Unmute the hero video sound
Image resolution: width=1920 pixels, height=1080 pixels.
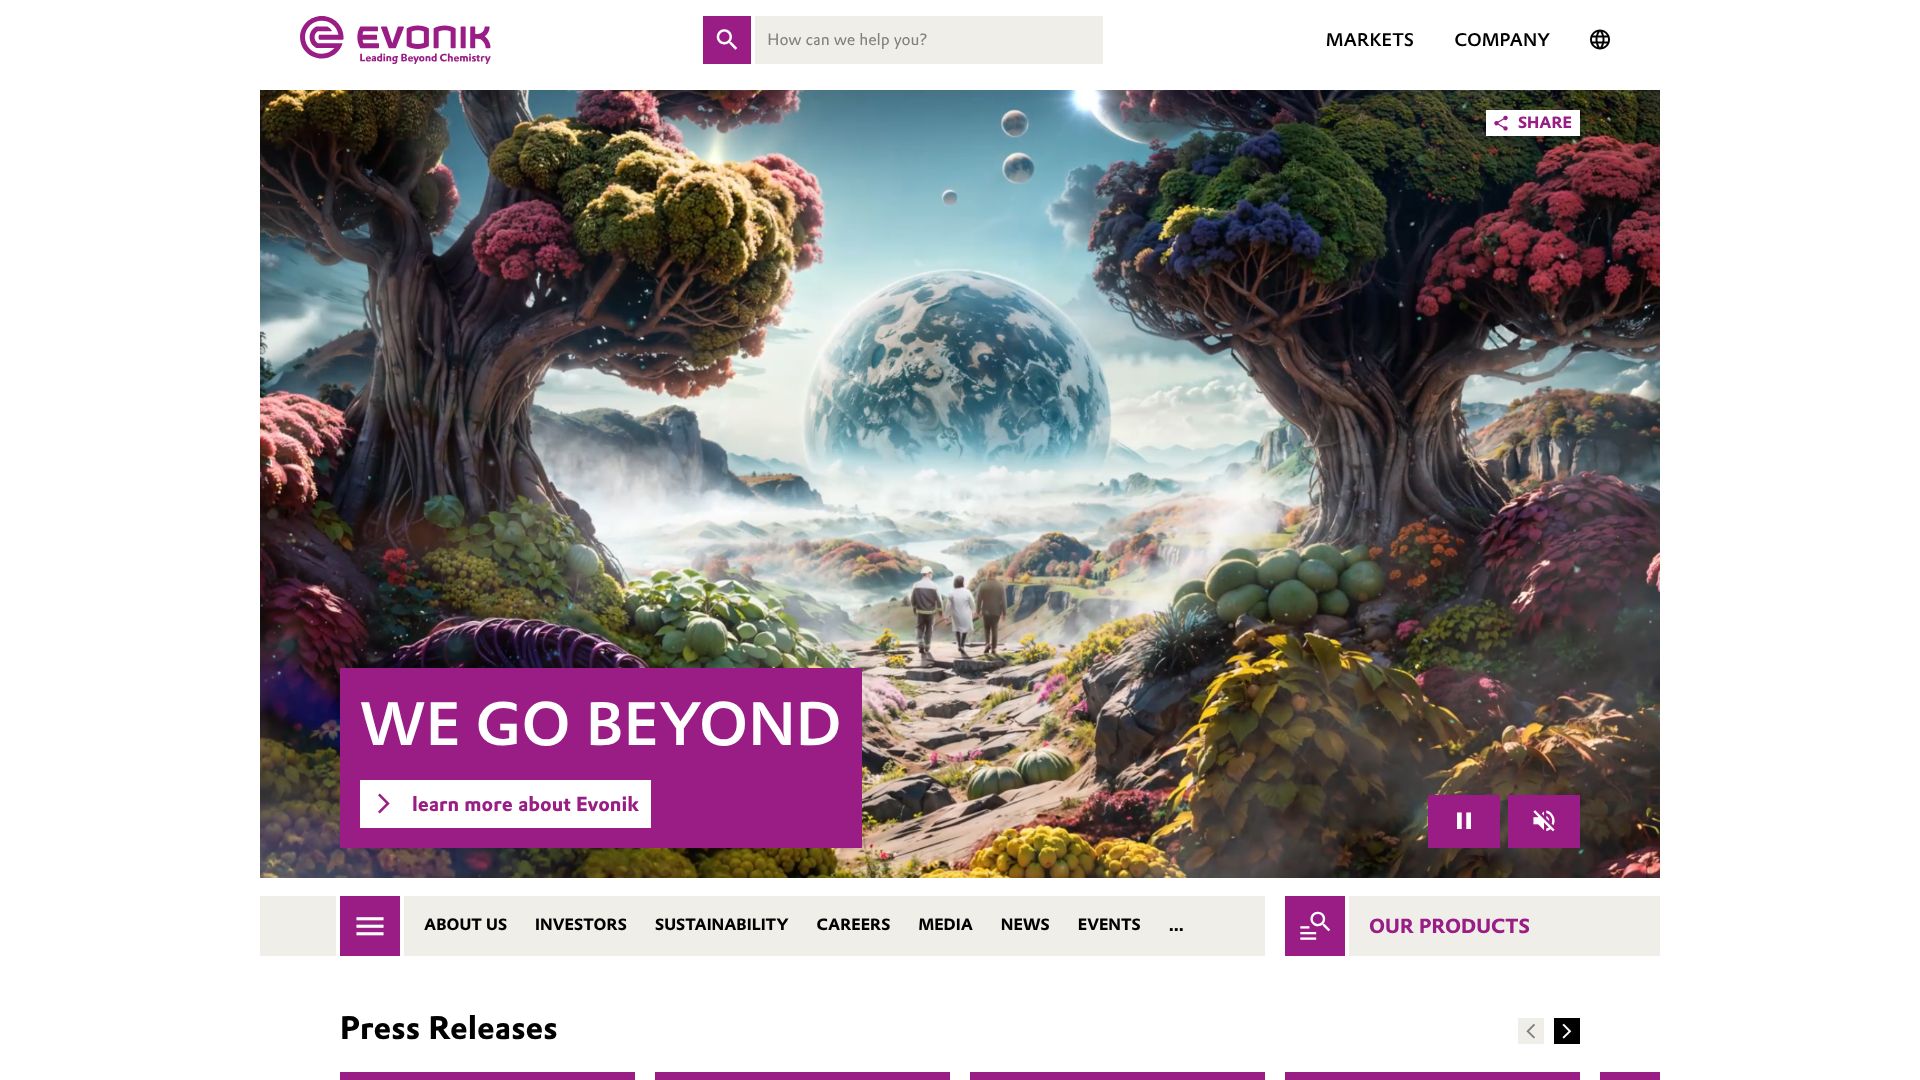1544,821
